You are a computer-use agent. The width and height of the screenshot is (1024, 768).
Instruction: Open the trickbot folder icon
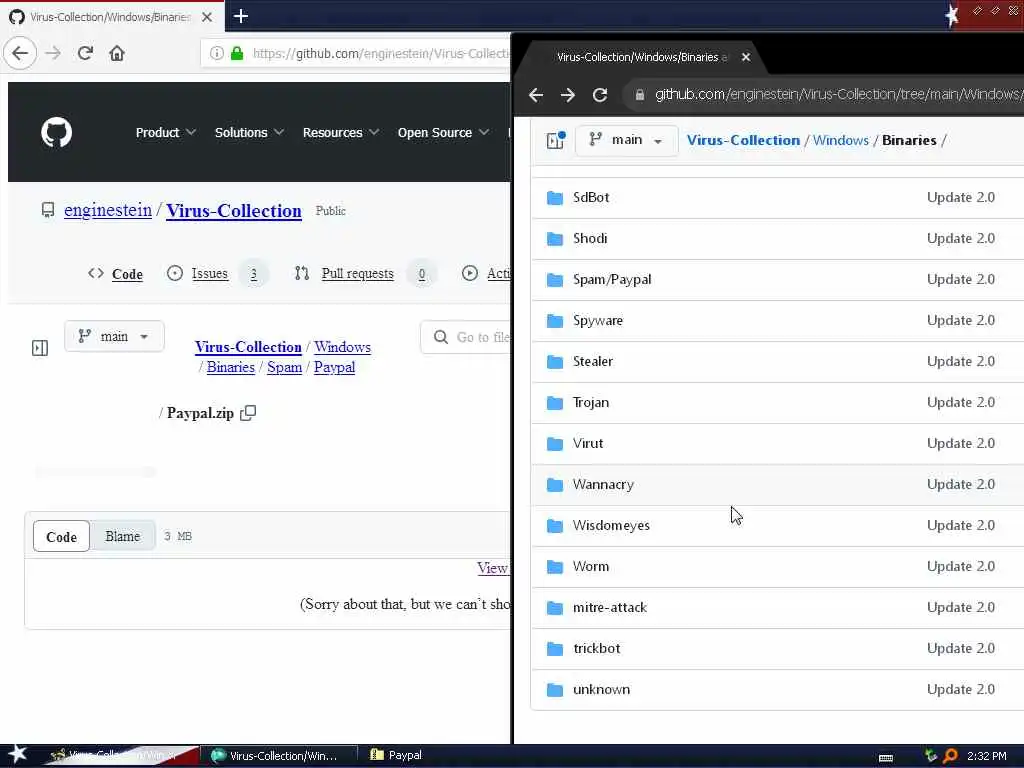click(x=555, y=650)
